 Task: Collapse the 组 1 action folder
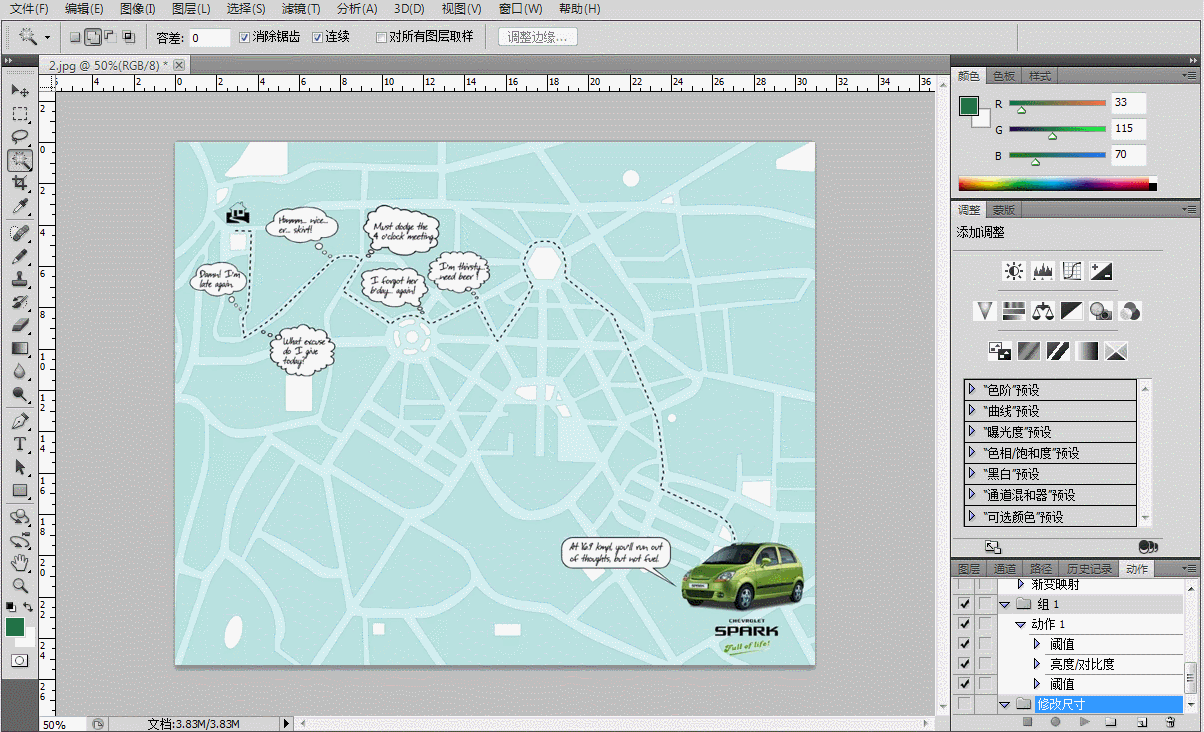tap(1004, 604)
